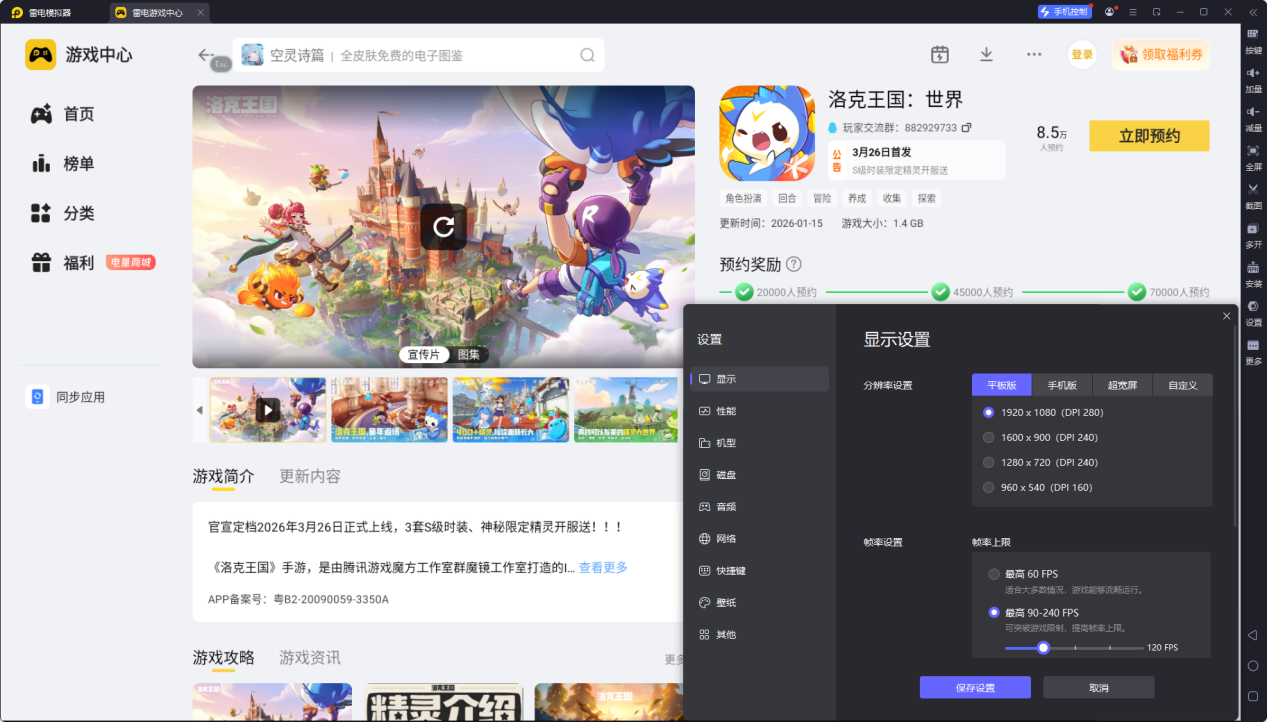Click the three-dots more options icon
Screen dimensions: 1267x722
[x=1034, y=54]
